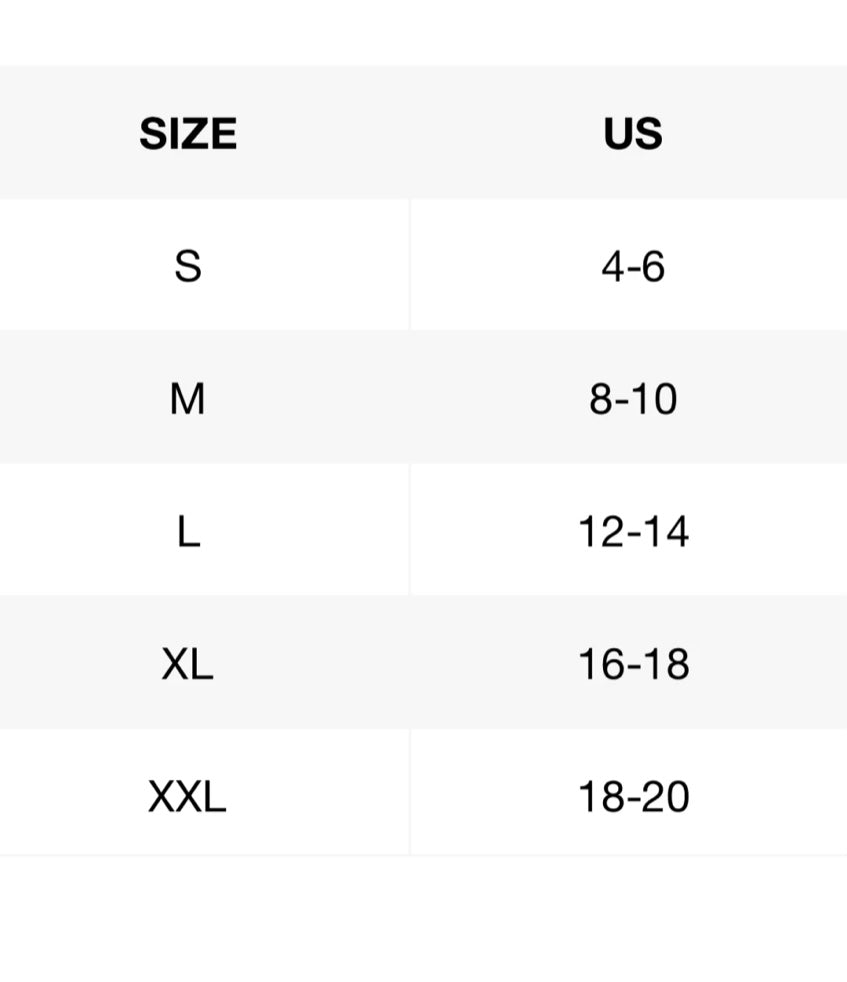Select the XL size cell

point(204,662)
